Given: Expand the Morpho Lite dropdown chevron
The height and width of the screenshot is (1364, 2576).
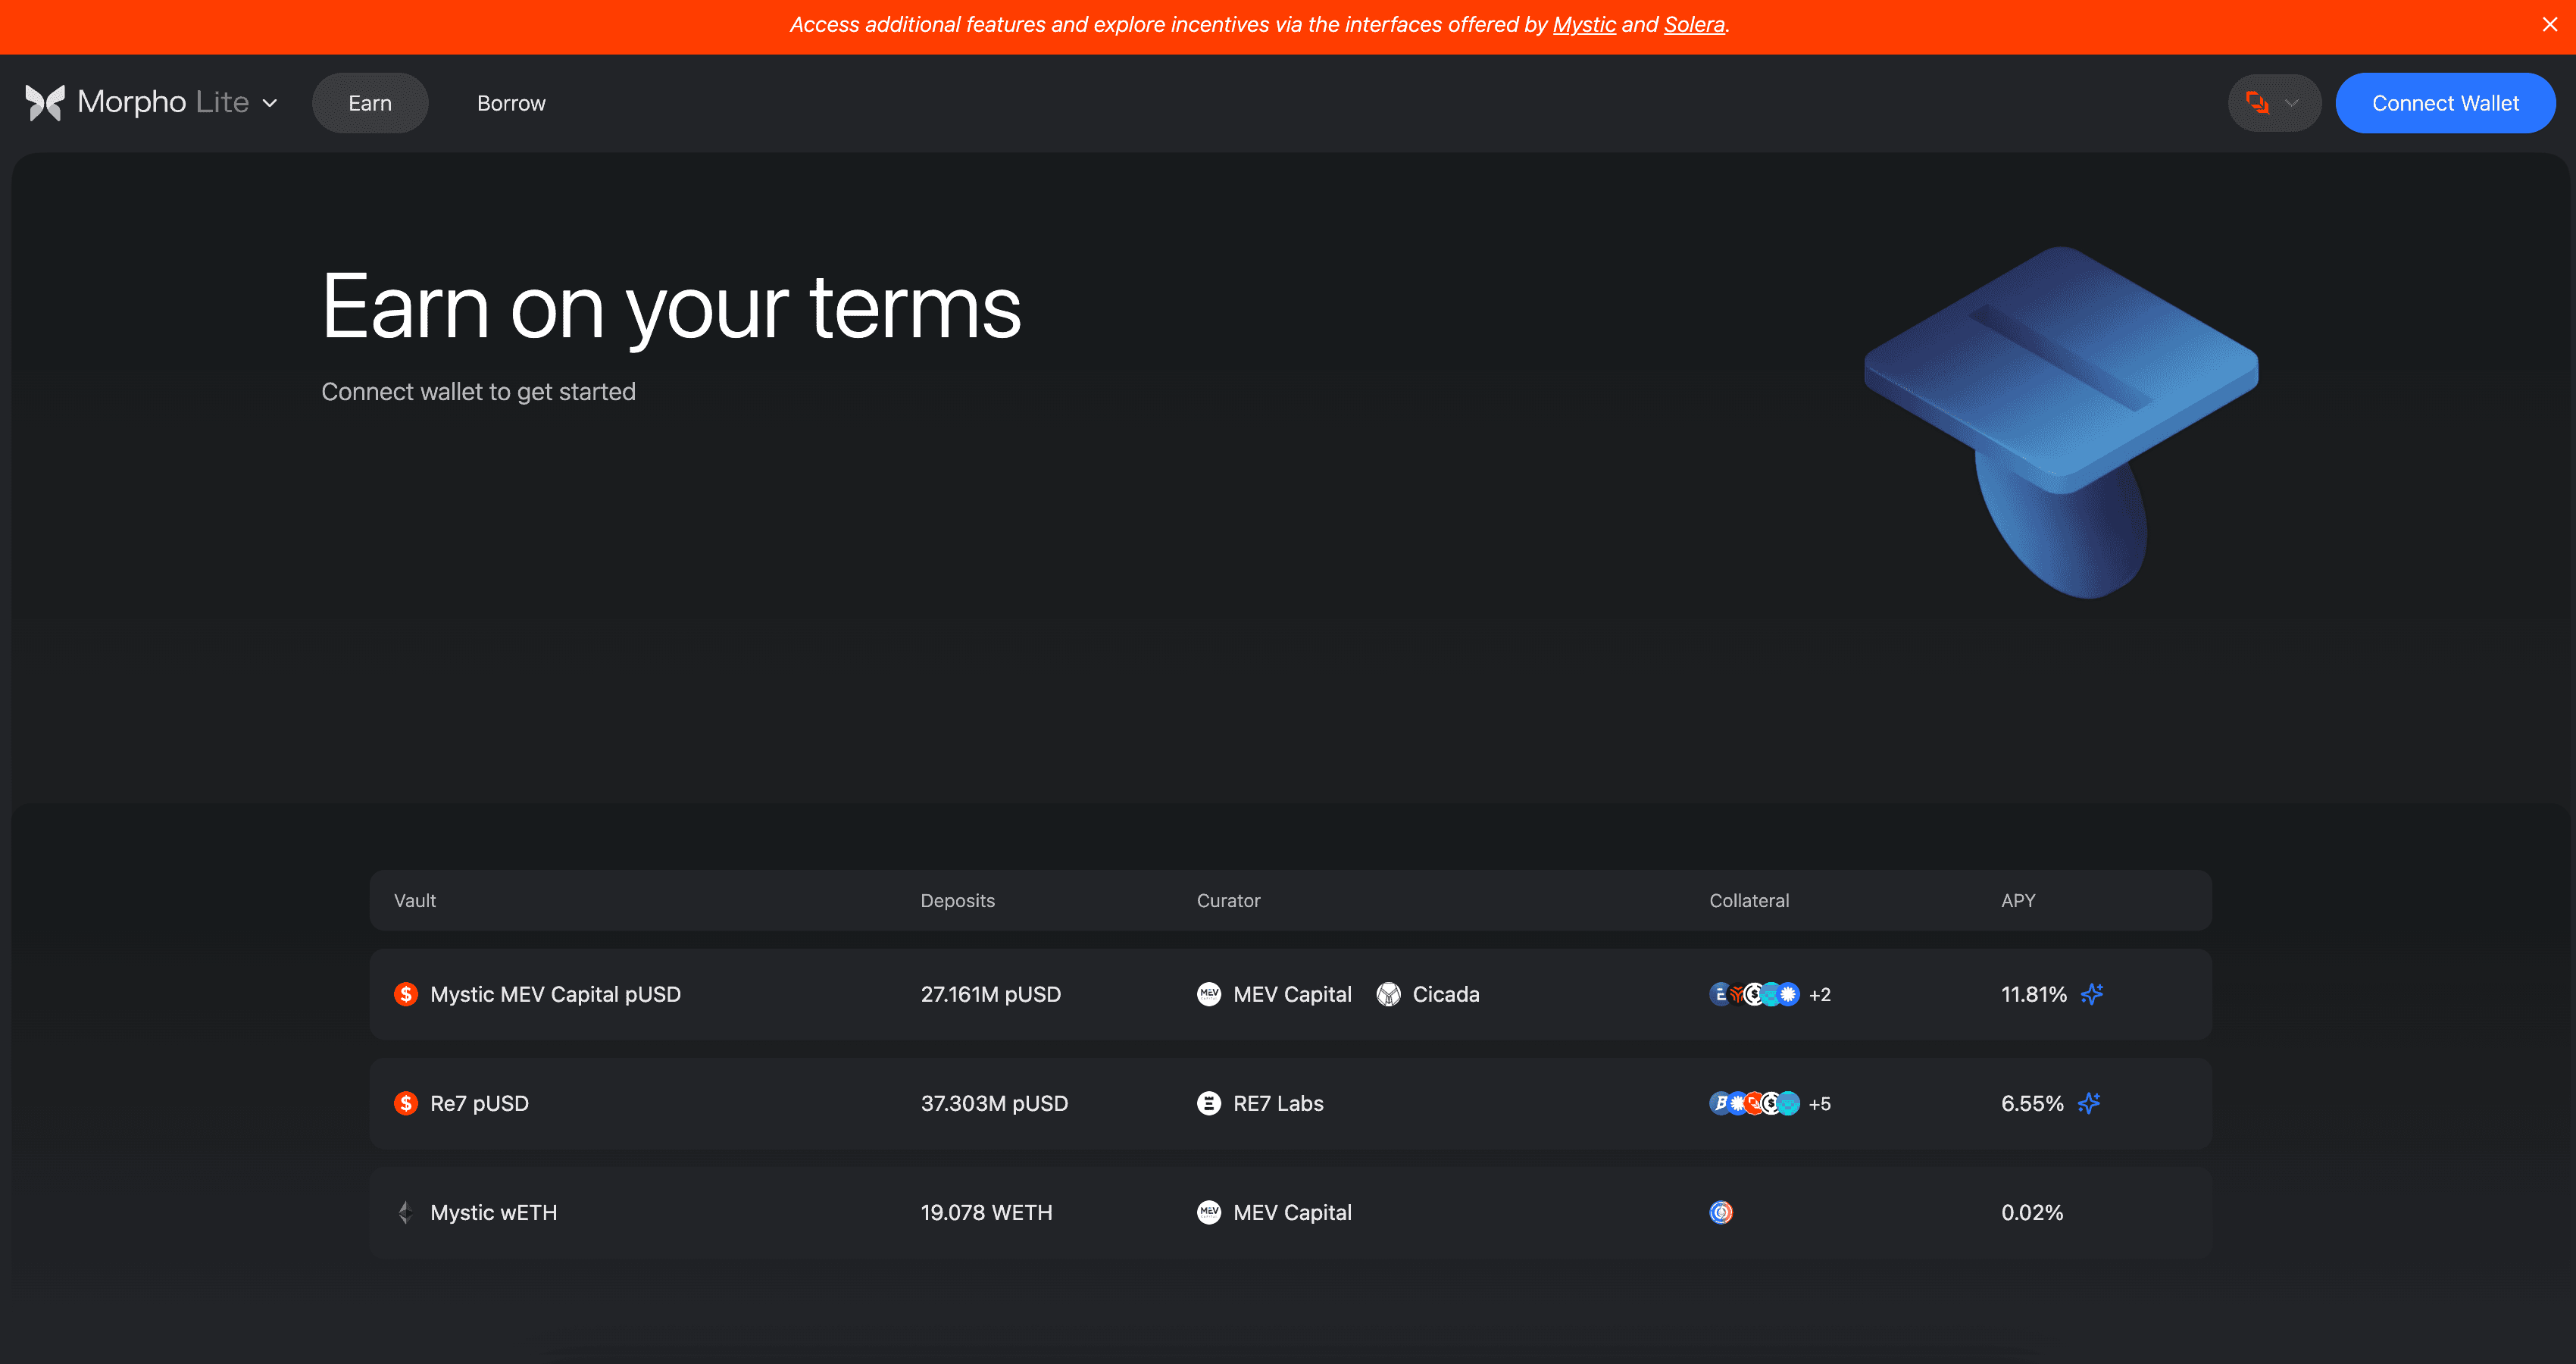Looking at the screenshot, I should [270, 103].
